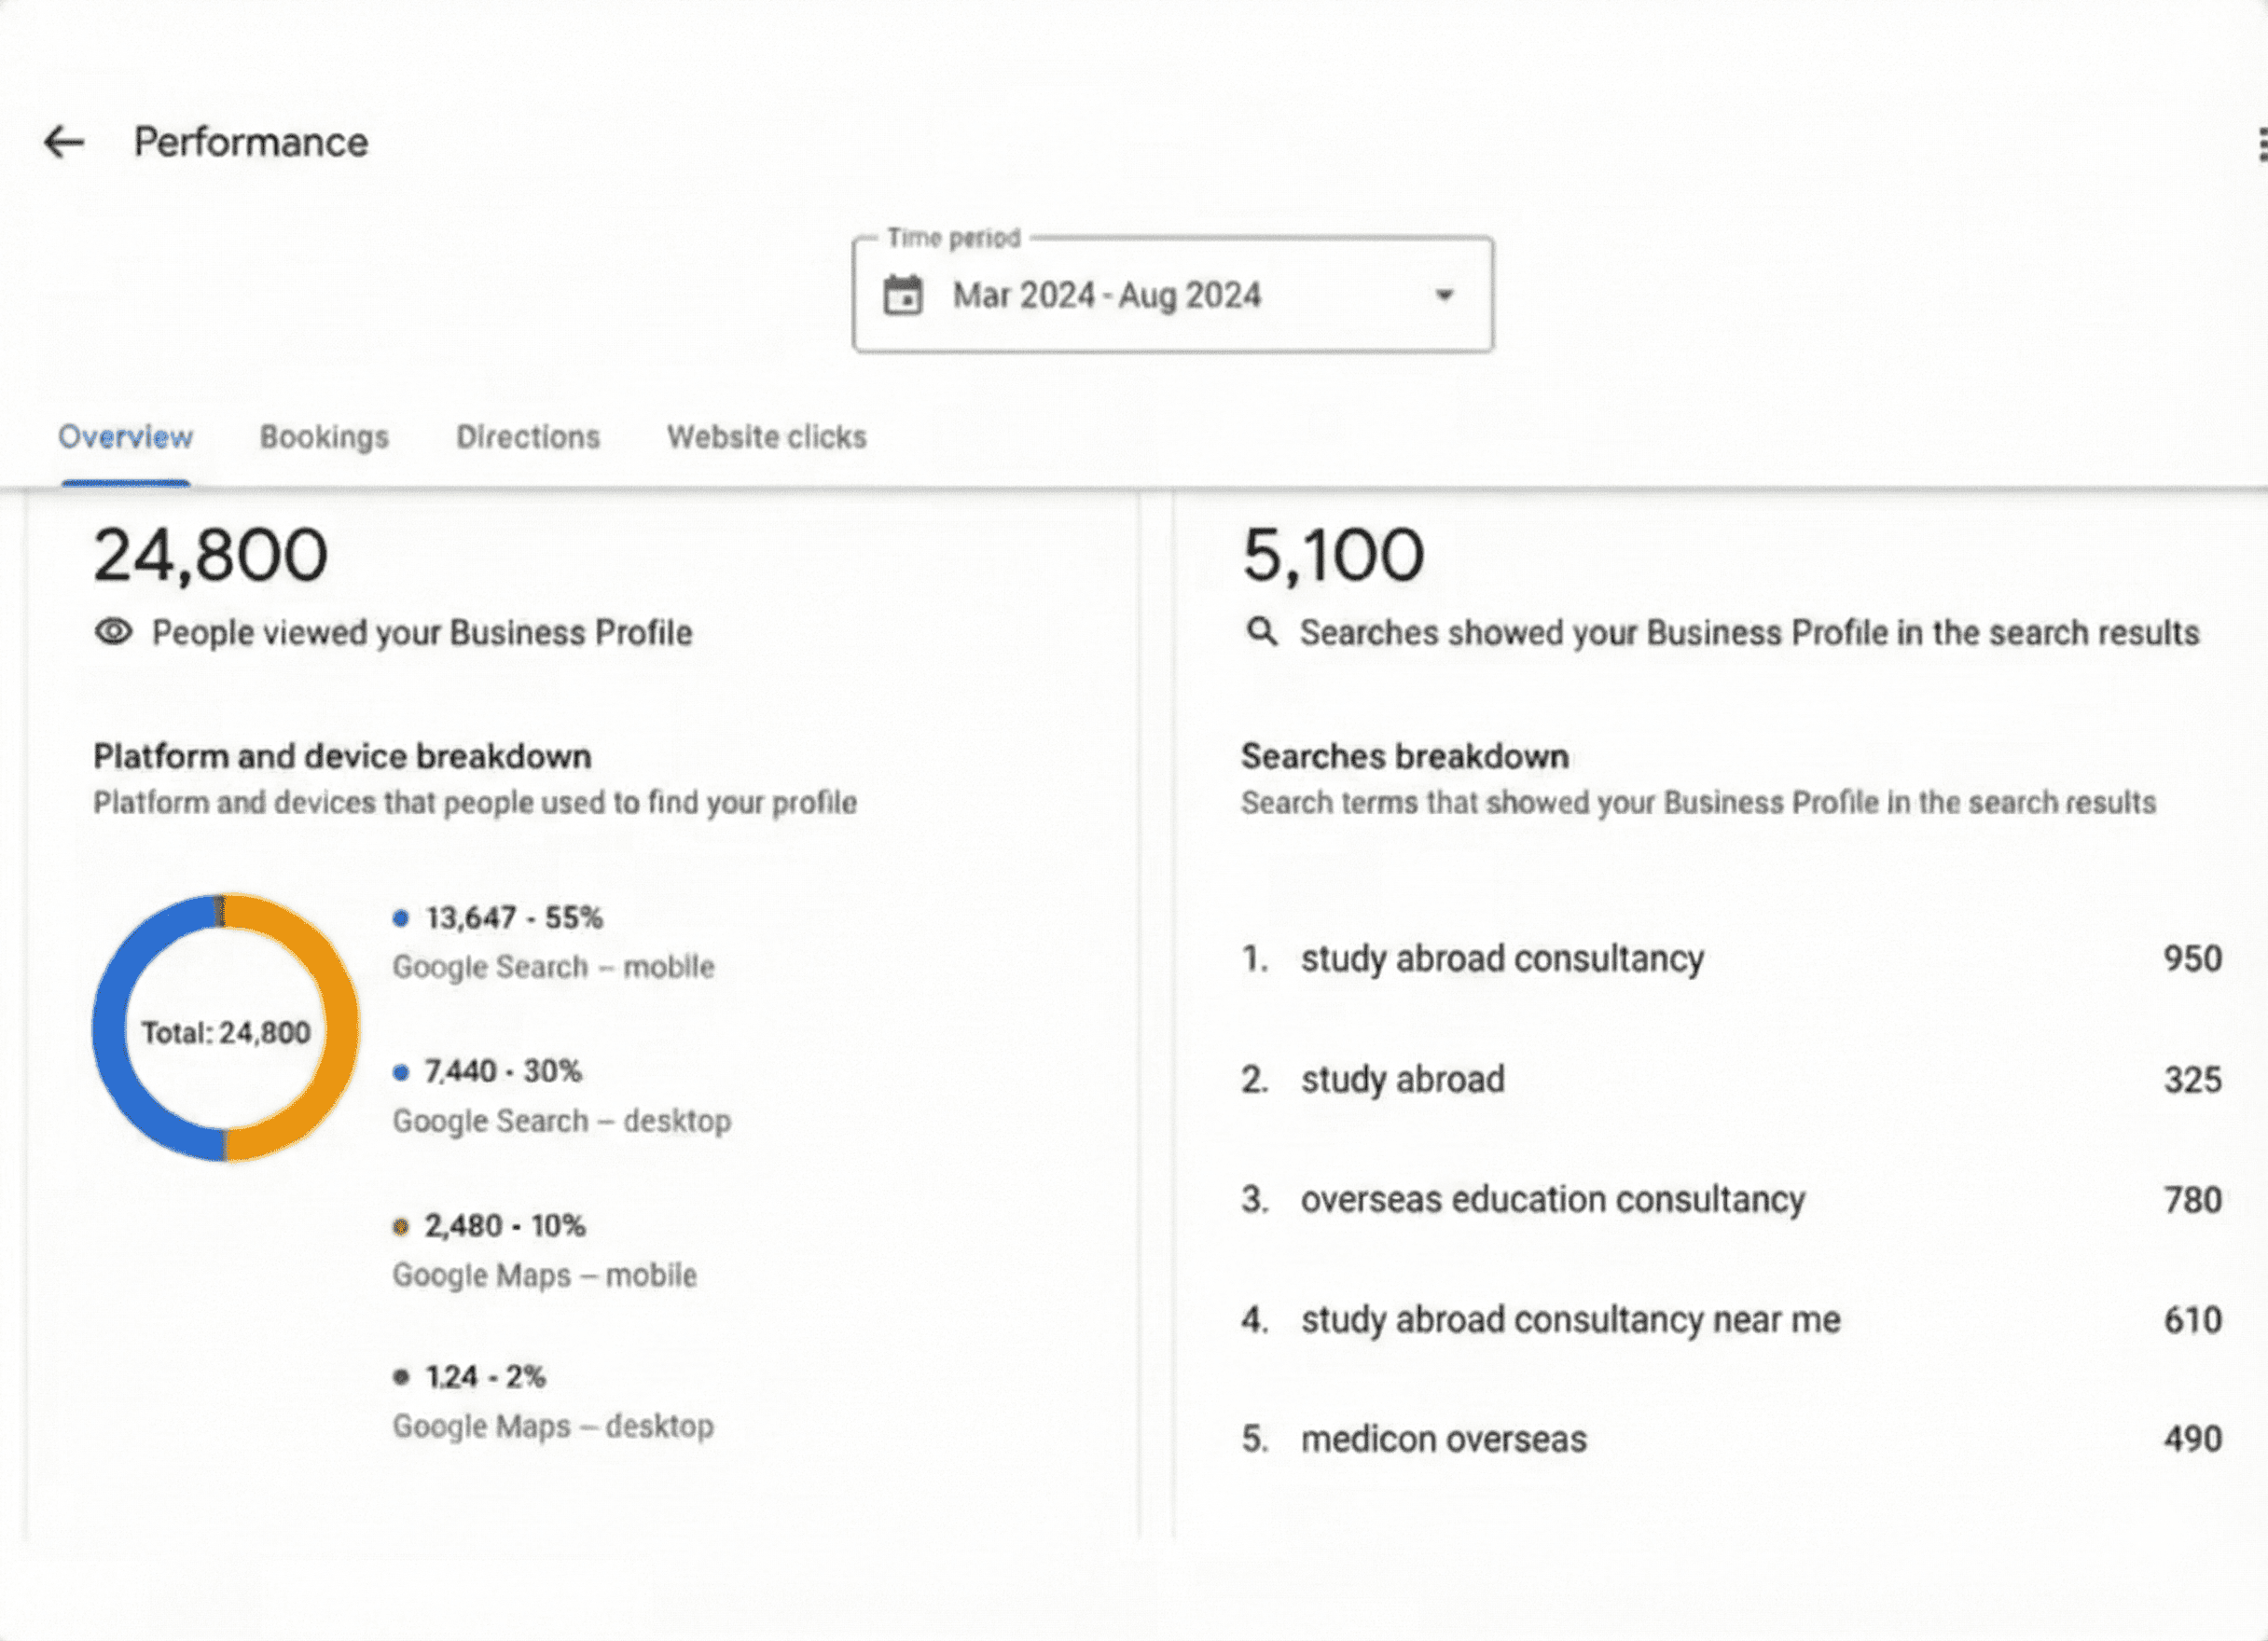Select the medicon overseas search term
The image size is (2268, 1641).
click(1443, 1438)
